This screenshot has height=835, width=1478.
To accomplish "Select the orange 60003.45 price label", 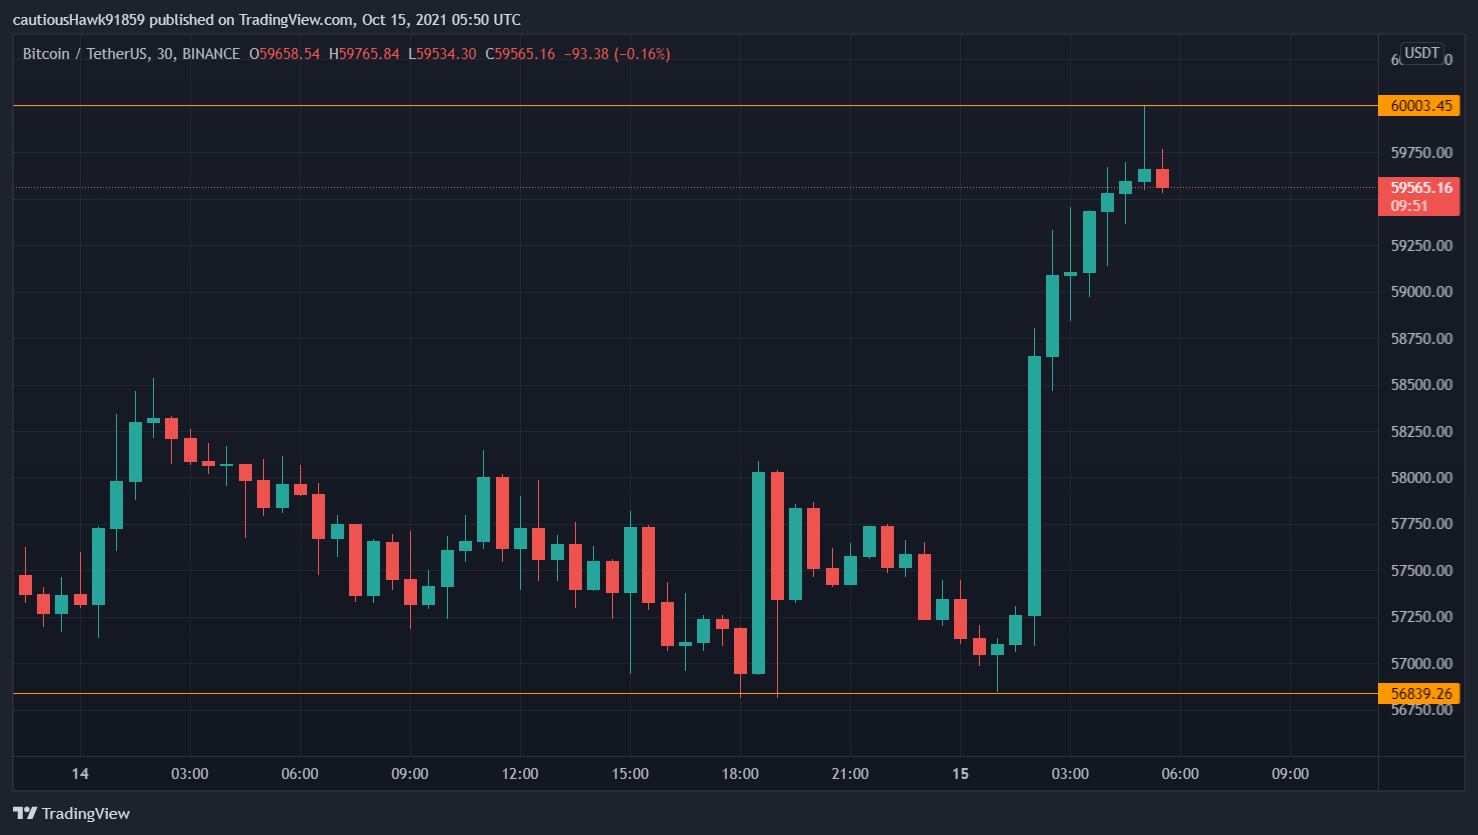I will pos(1419,106).
